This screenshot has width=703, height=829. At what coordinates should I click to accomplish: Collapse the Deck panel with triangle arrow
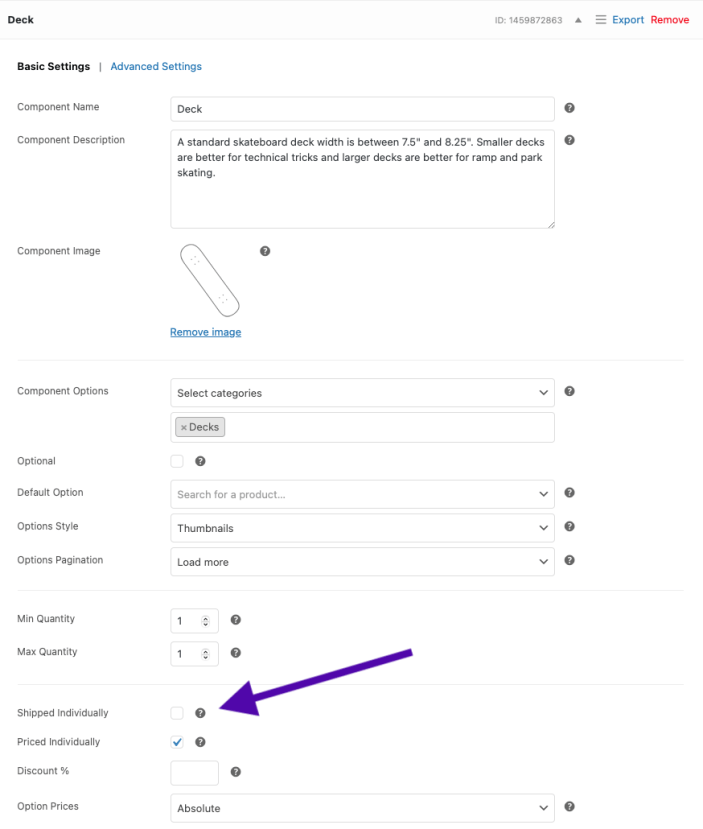[578, 20]
